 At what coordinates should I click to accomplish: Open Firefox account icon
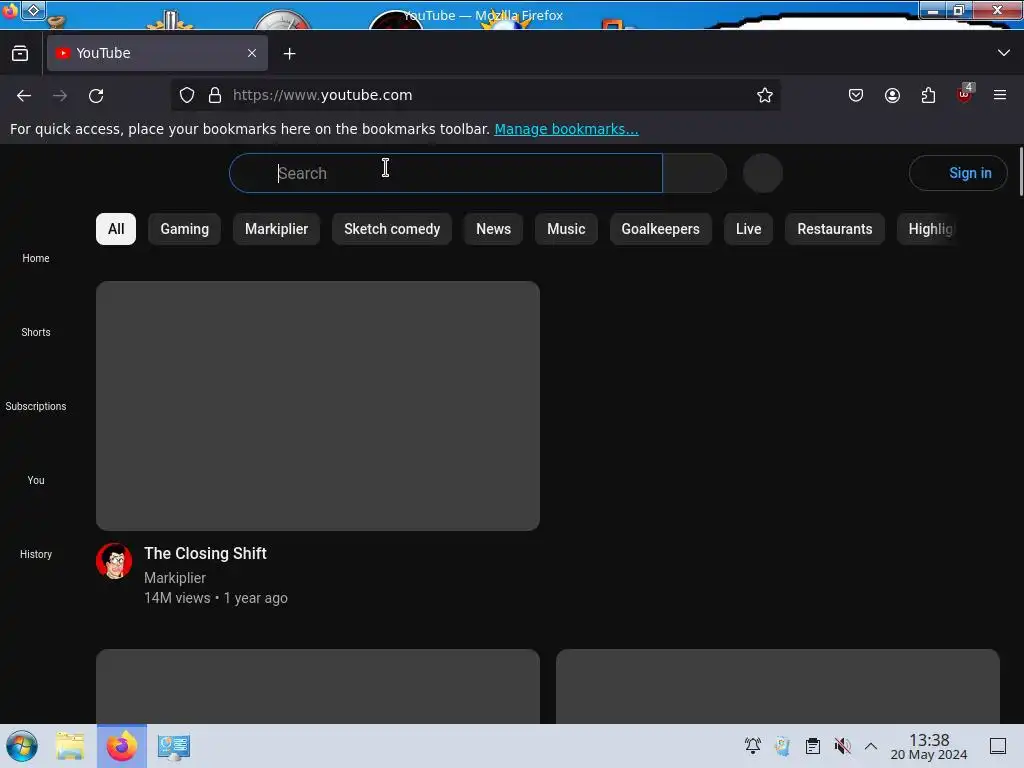[x=892, y=95]
